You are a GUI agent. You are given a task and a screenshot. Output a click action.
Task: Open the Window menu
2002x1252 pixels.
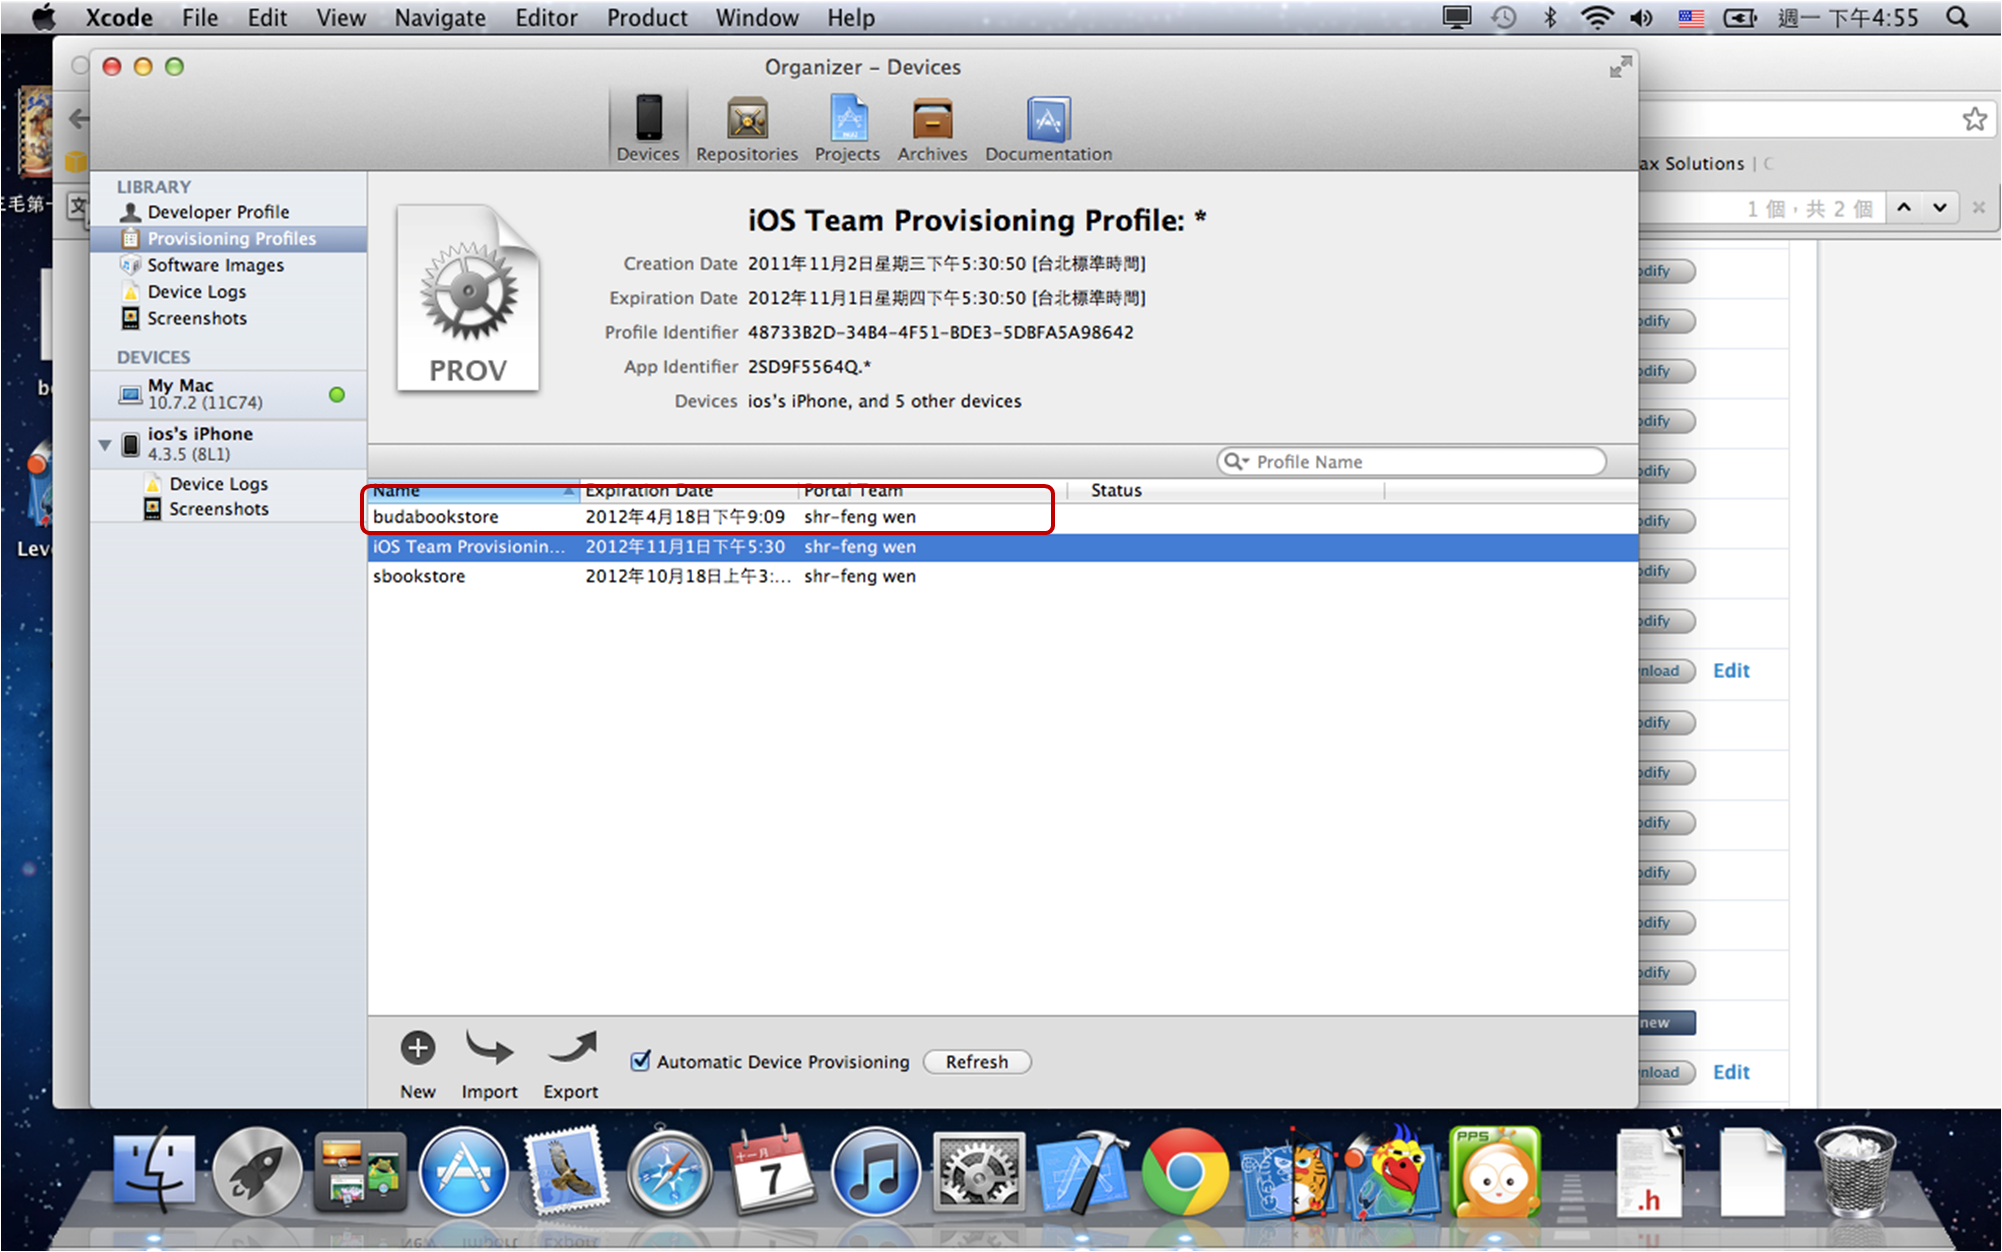click(757, 18)
